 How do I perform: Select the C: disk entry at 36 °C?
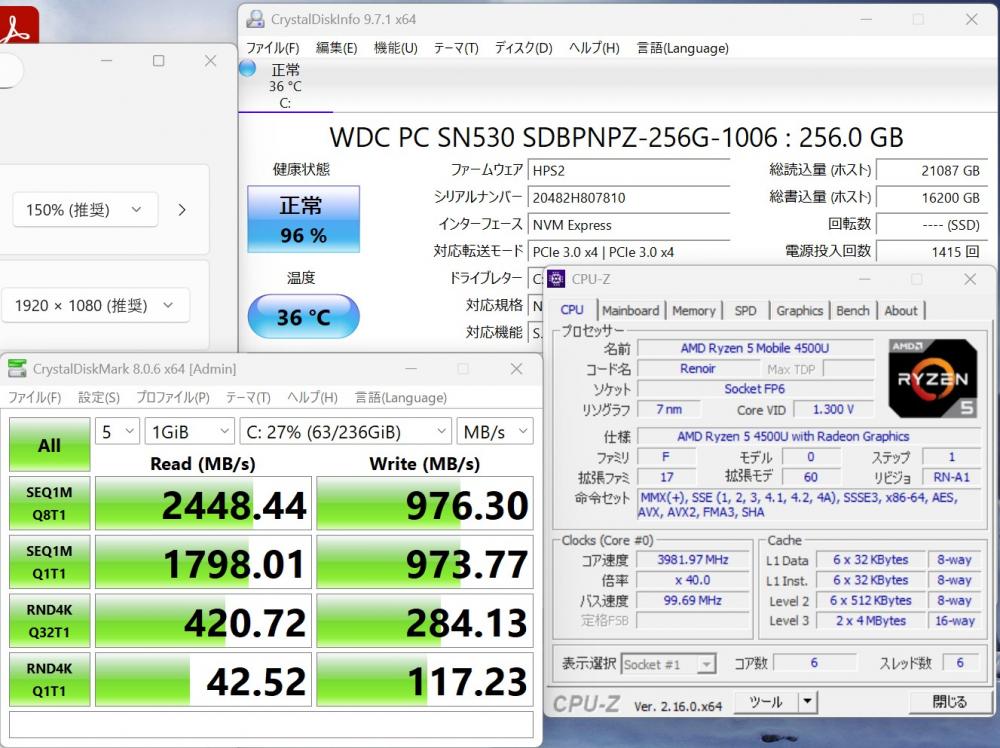tap(285, 86)
